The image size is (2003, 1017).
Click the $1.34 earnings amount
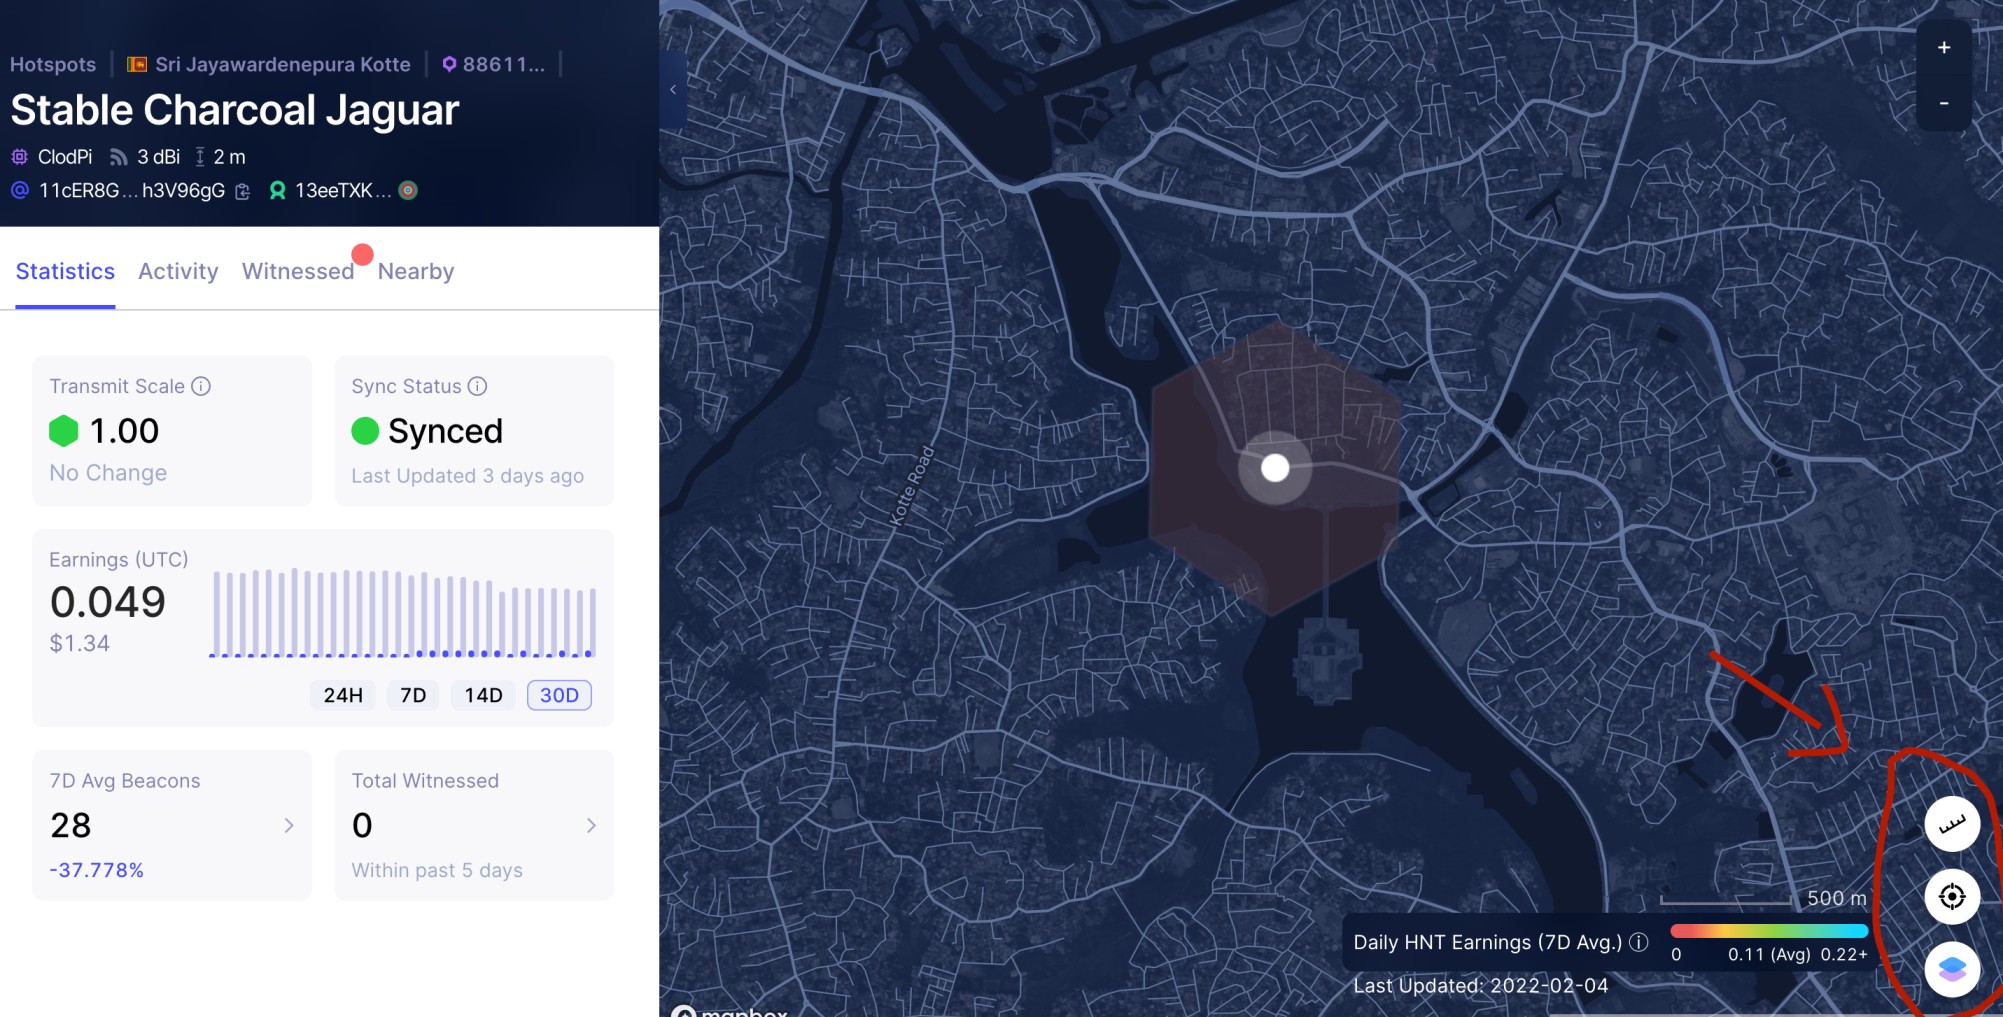pyautogui.click(x=80, y=643)
